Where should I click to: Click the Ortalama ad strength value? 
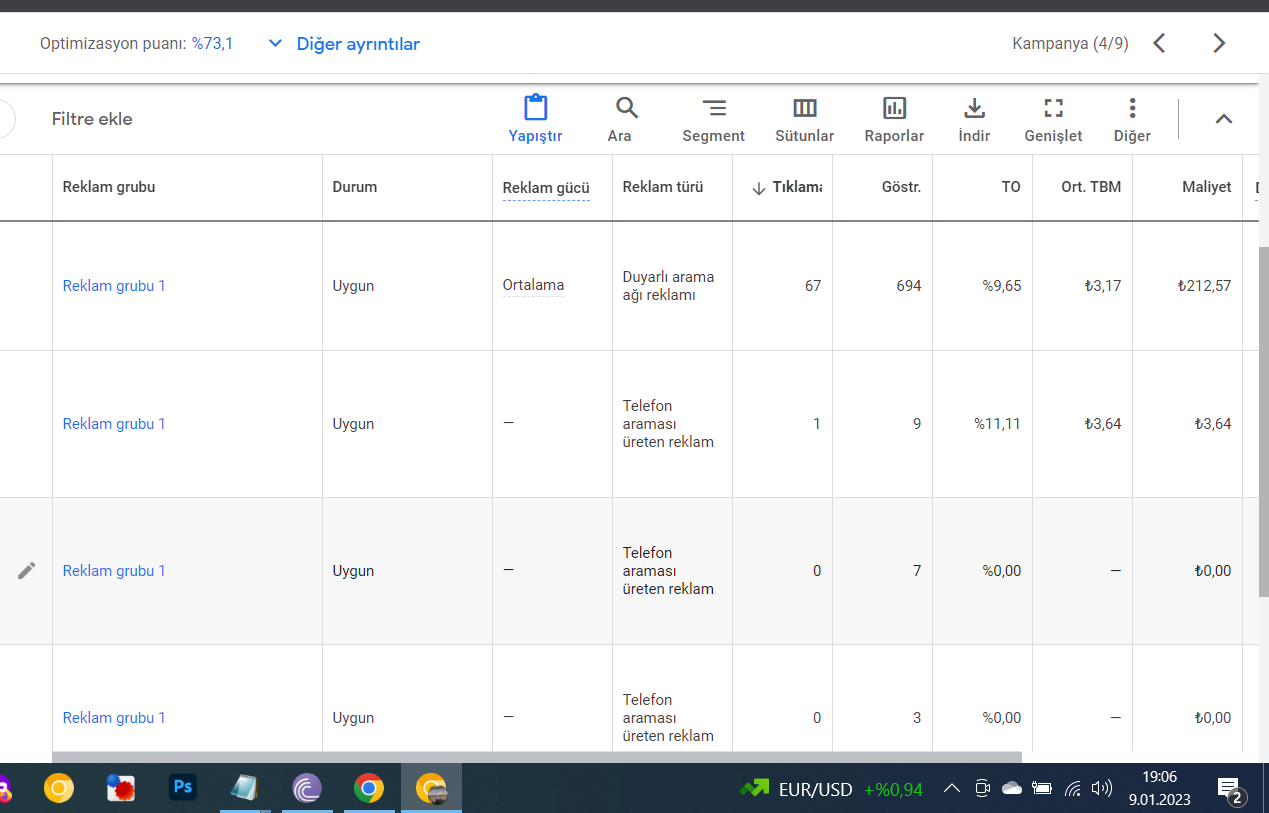pyautogui.click(x=533, y=286)
